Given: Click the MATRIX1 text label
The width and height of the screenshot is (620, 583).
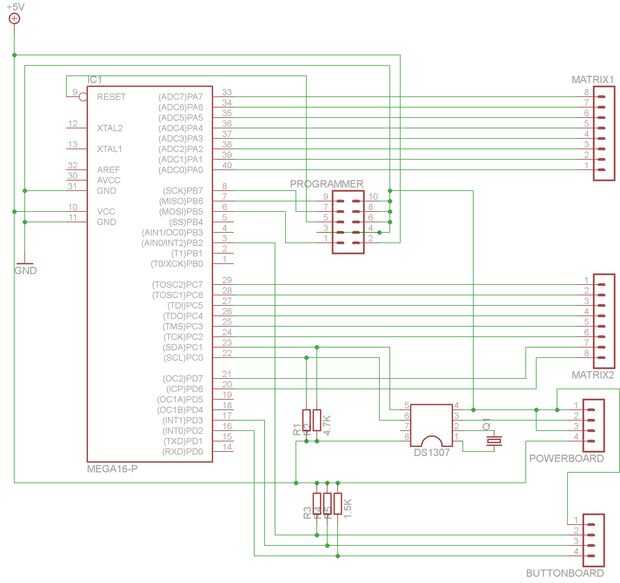Looking at the screenshot, I should [x=593, y=80].
